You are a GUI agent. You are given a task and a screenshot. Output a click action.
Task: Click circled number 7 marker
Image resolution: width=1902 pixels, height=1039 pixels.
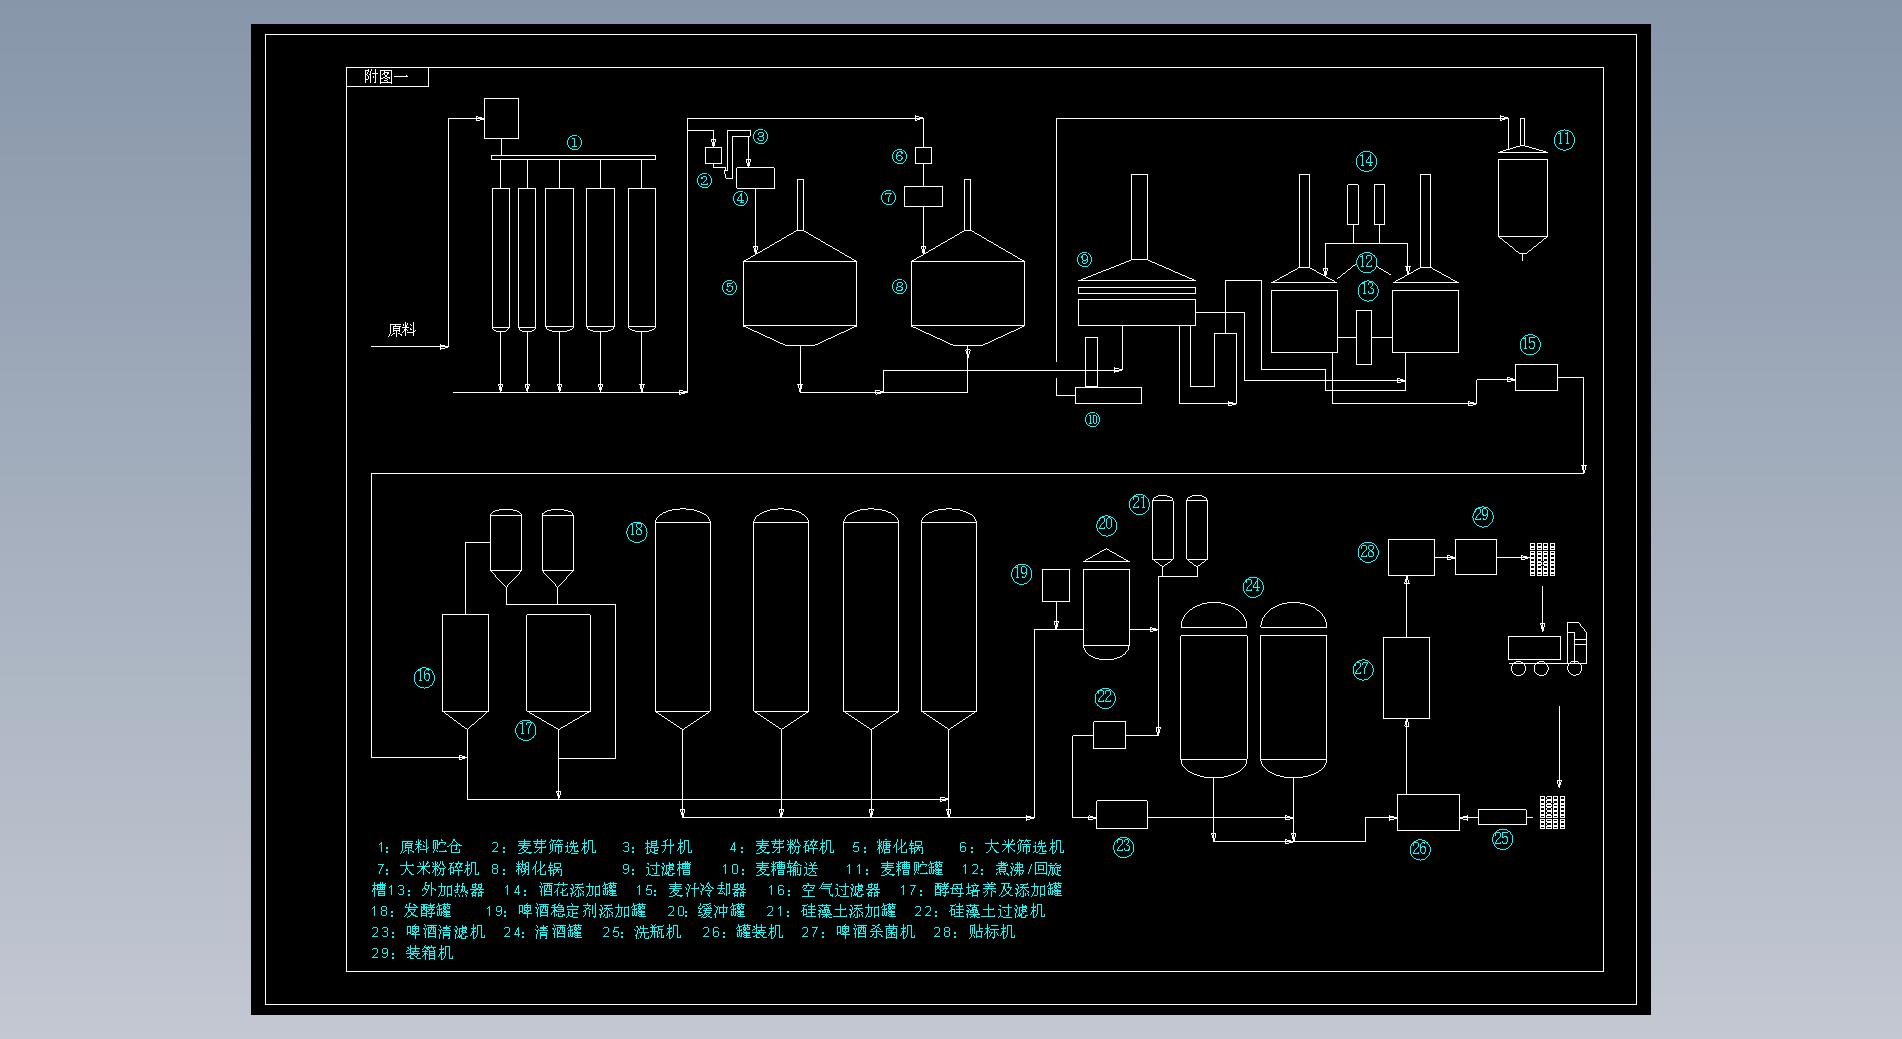click(x=888, y=198)
